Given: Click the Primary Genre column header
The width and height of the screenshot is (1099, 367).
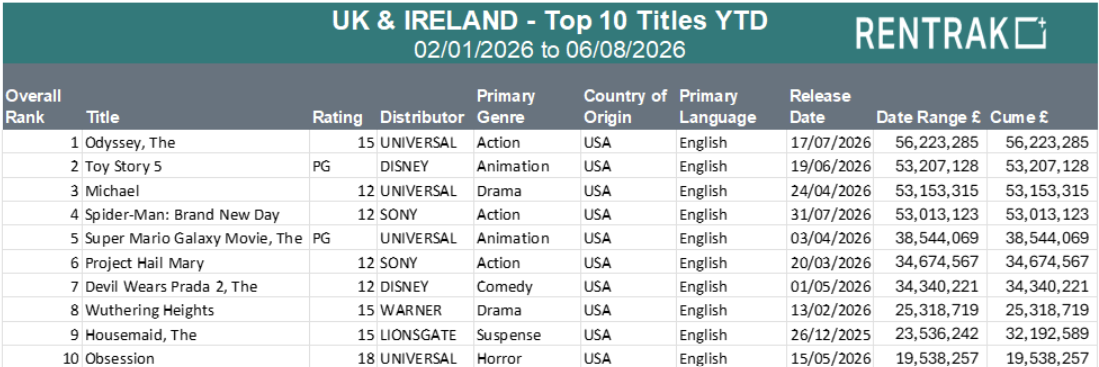Looking at the screenshot, I should [x=506, y=106].
